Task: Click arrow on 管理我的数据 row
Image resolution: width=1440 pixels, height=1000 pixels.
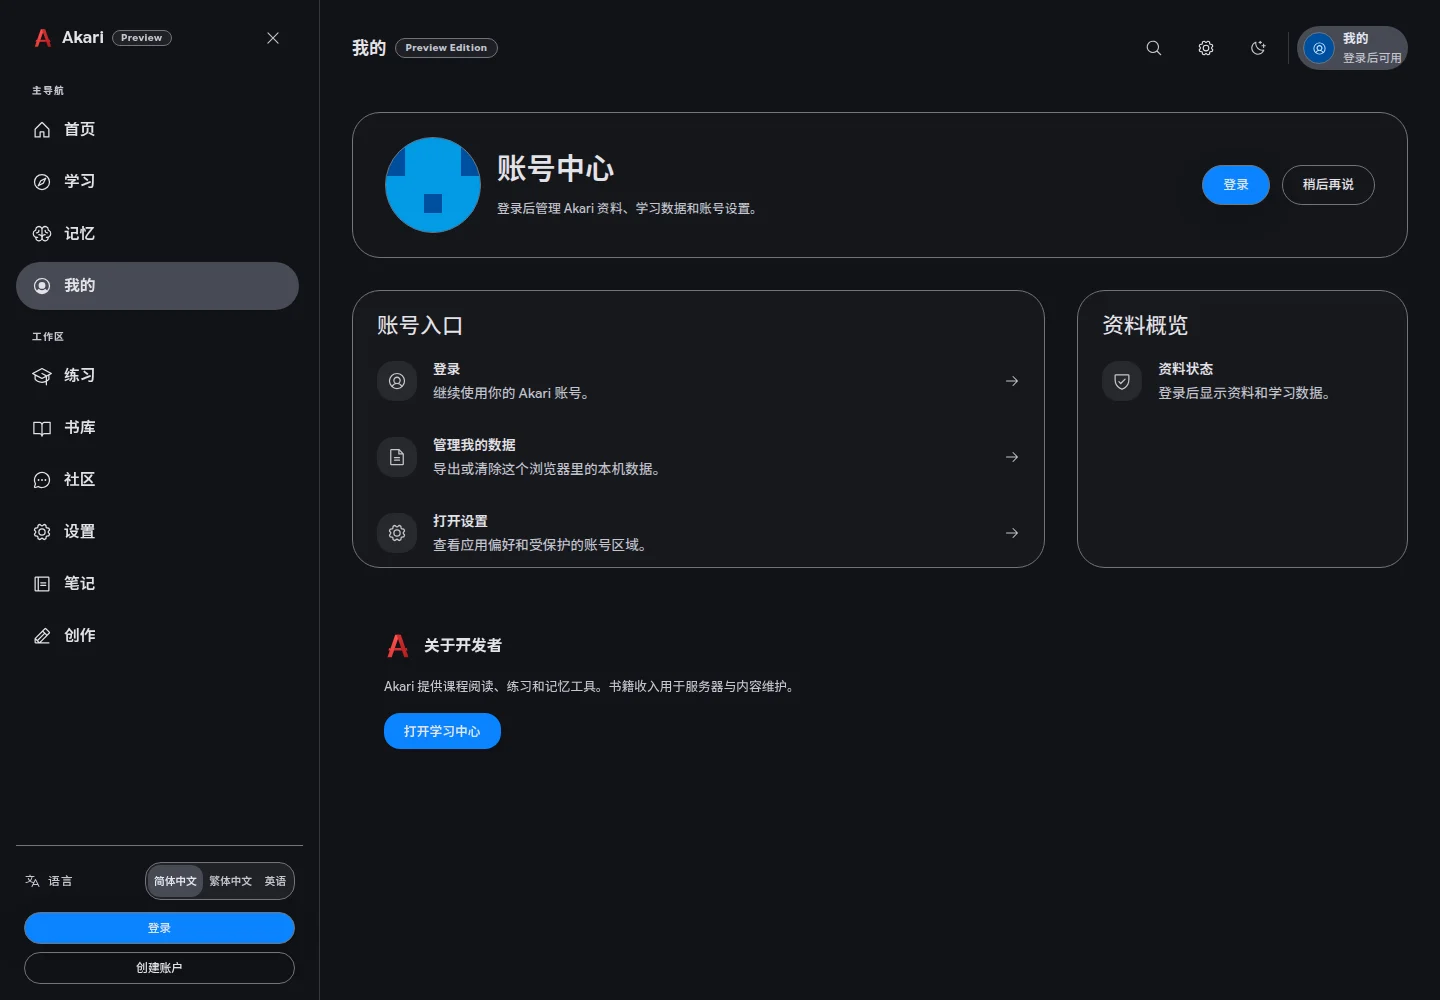Action: coord(1012,457)
